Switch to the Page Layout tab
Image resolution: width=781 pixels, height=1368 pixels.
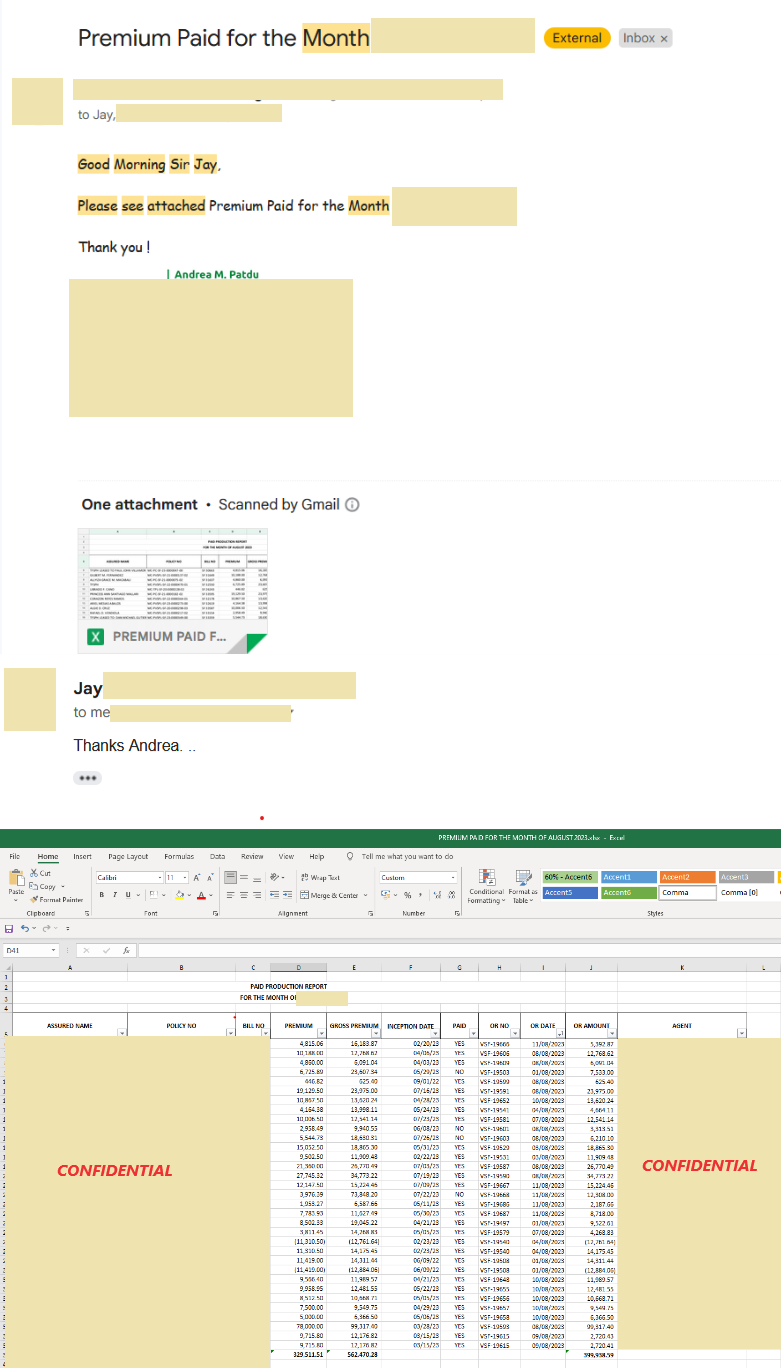pos(128,856)
